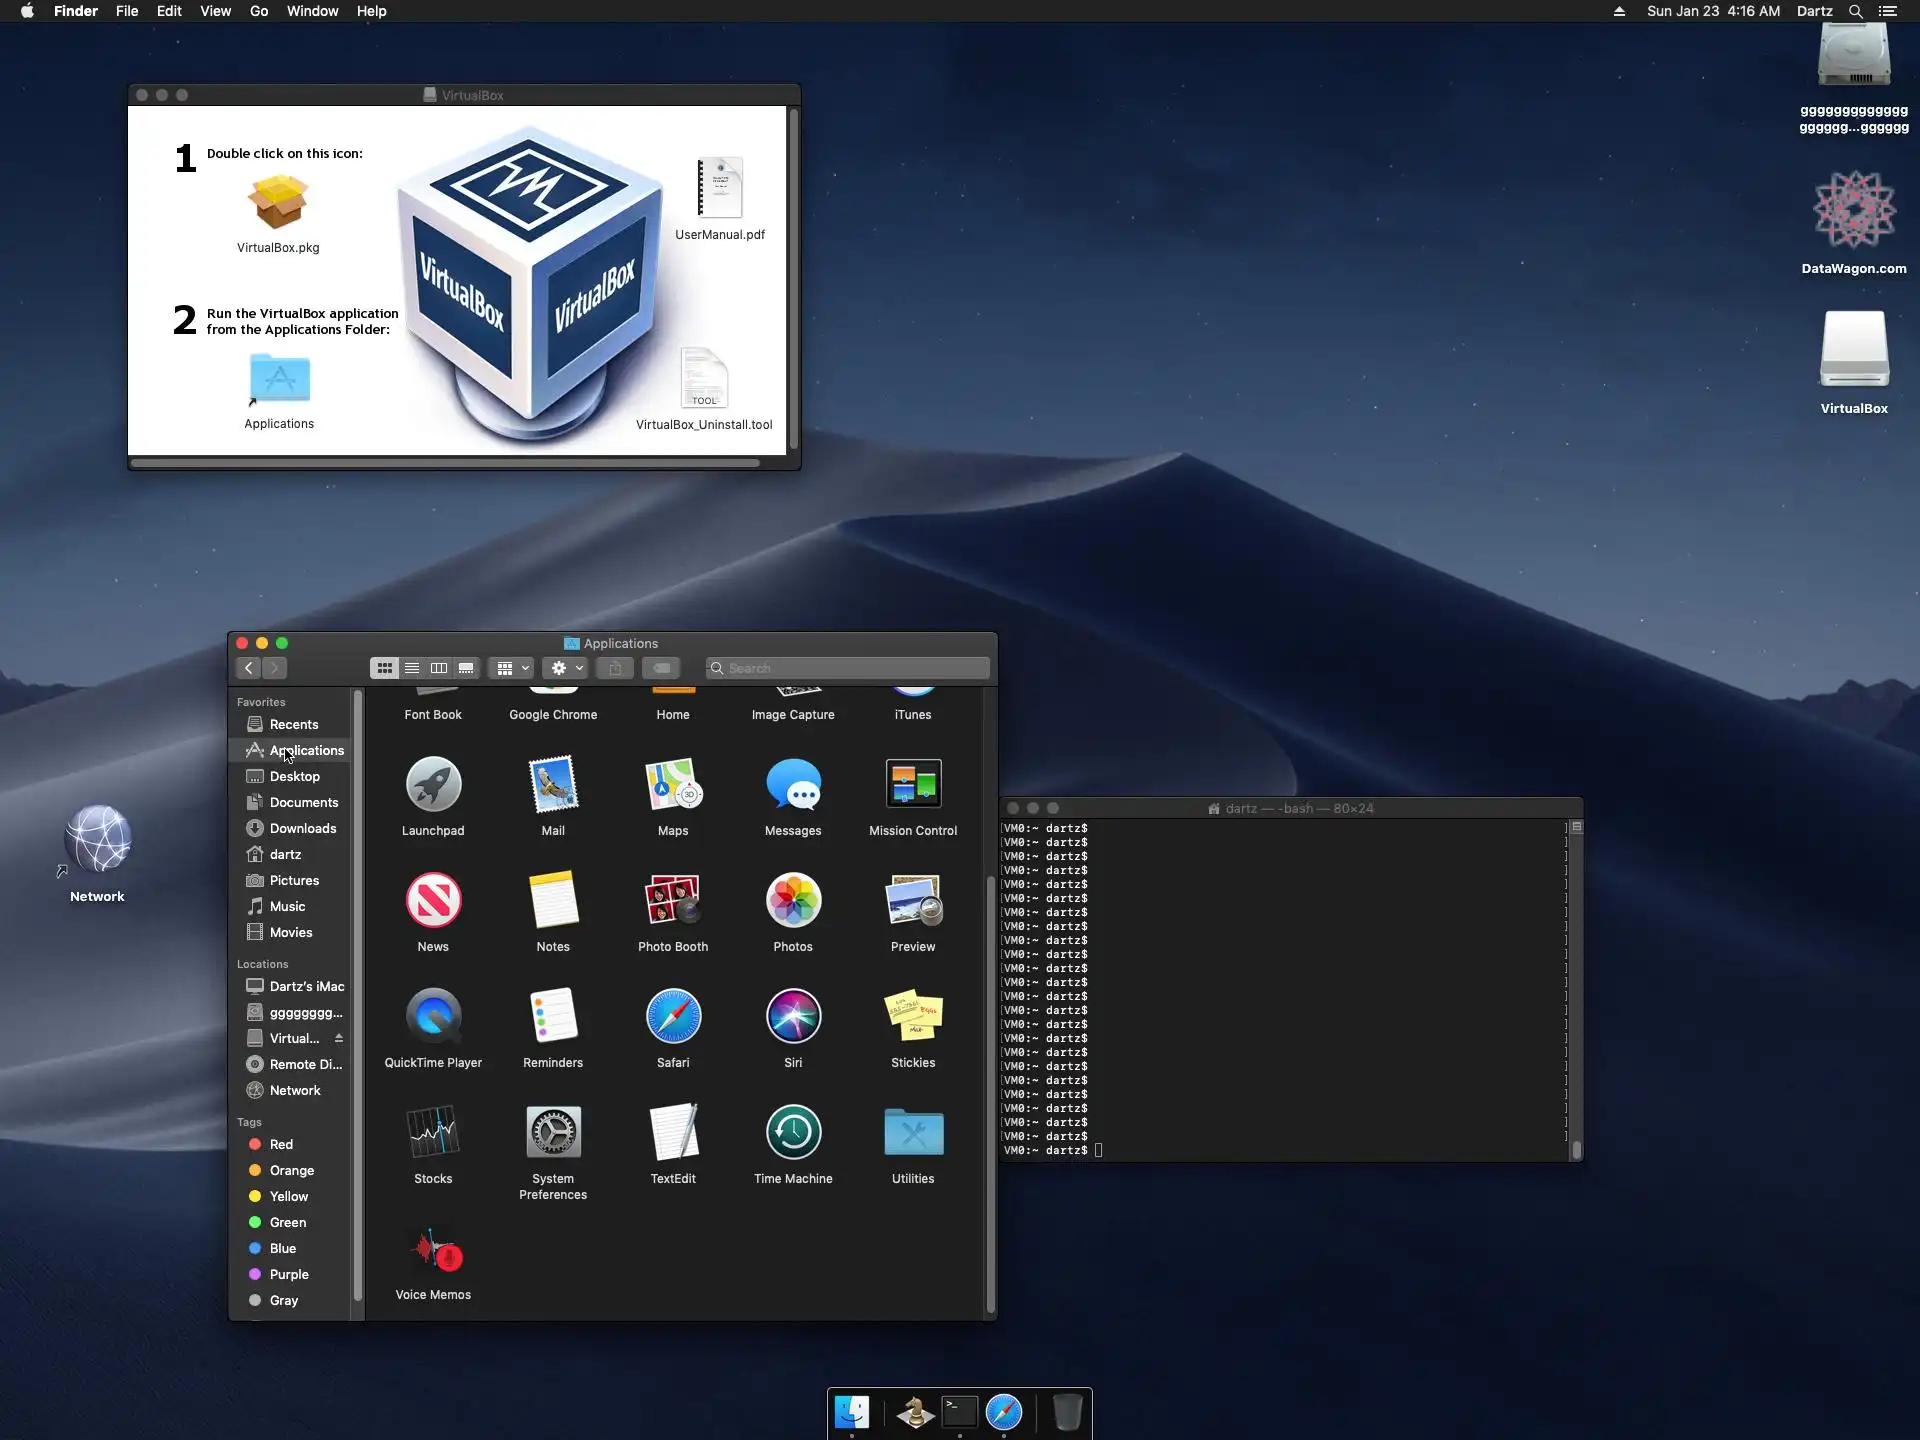Click the Finder back navigation button

point(249,668)
